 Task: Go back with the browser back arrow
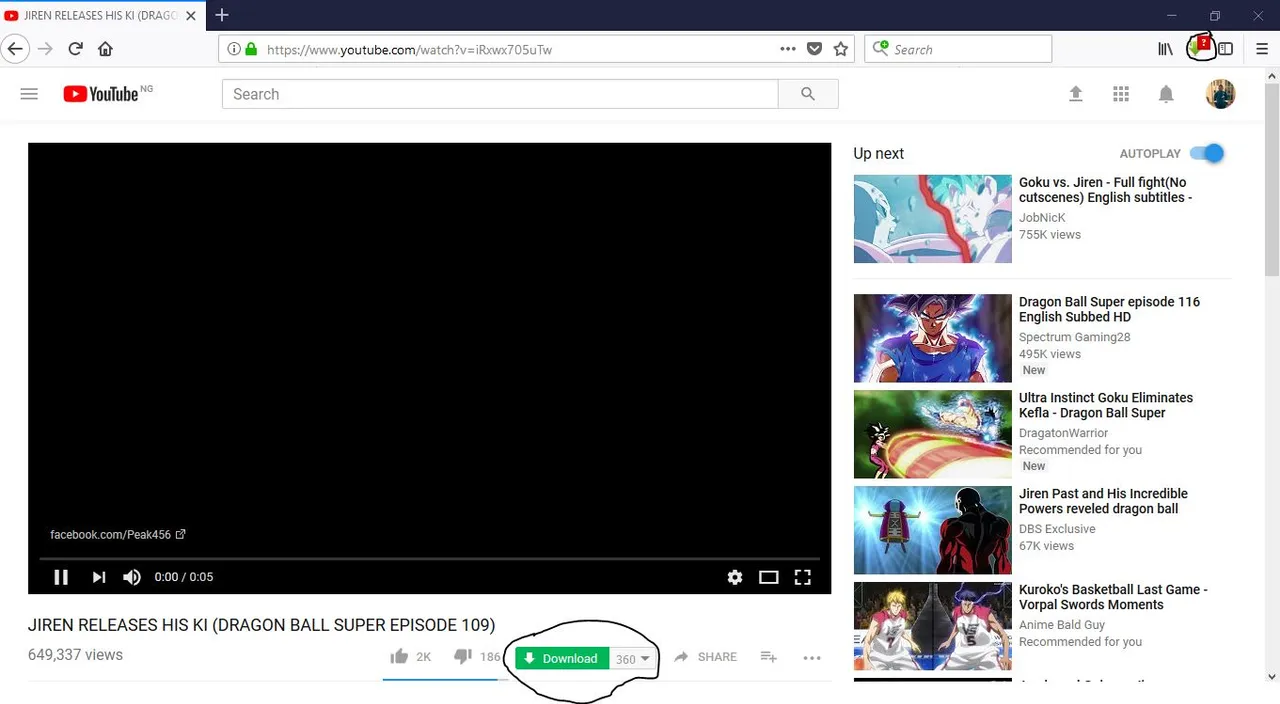(x=15, y=49)
